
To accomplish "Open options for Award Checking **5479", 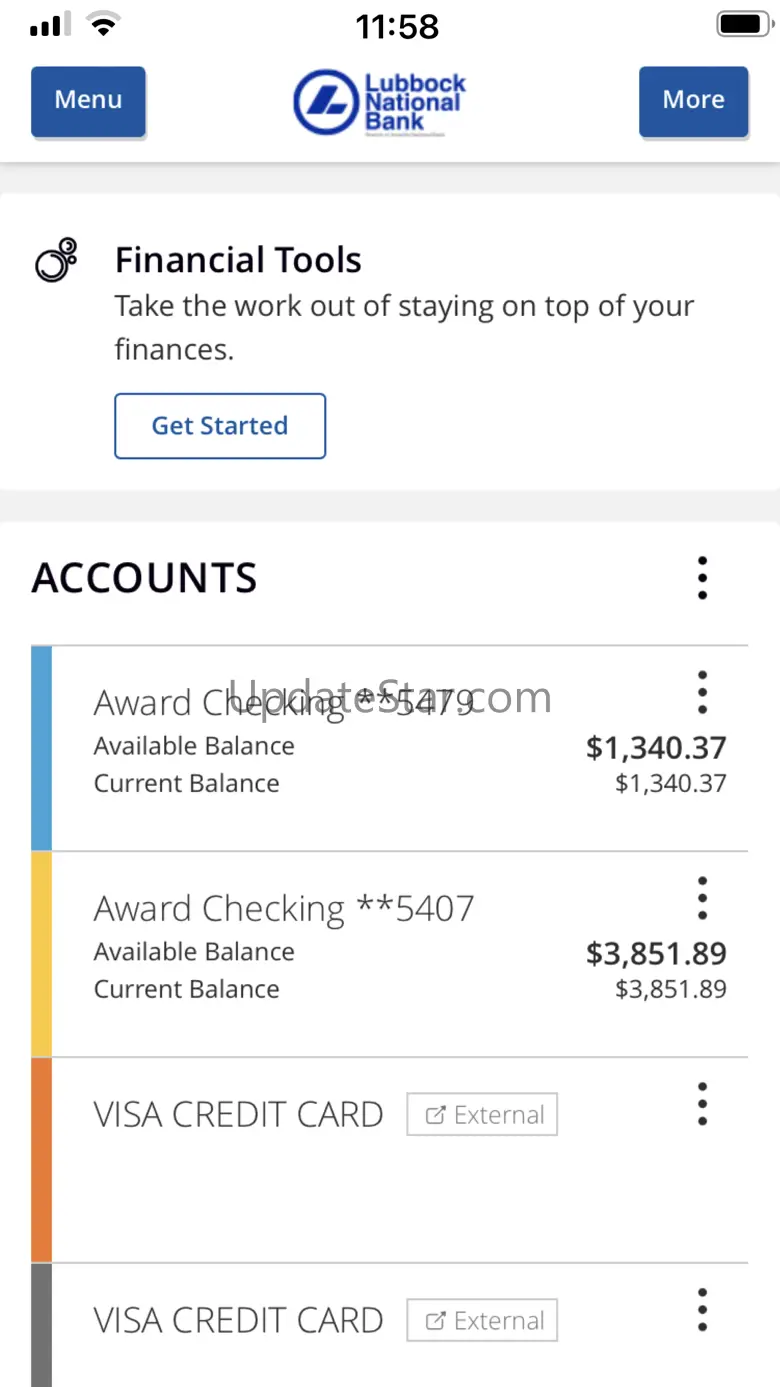I will click(702, 692).
